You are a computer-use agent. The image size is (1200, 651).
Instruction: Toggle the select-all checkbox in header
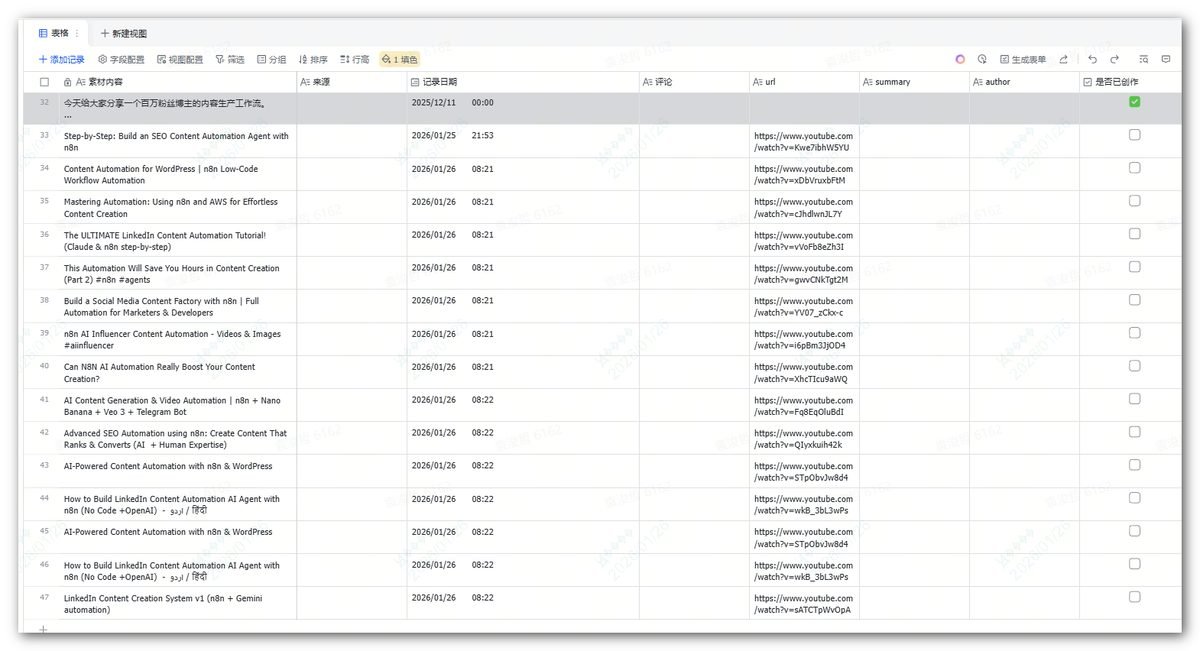click(x=44, y=82)
